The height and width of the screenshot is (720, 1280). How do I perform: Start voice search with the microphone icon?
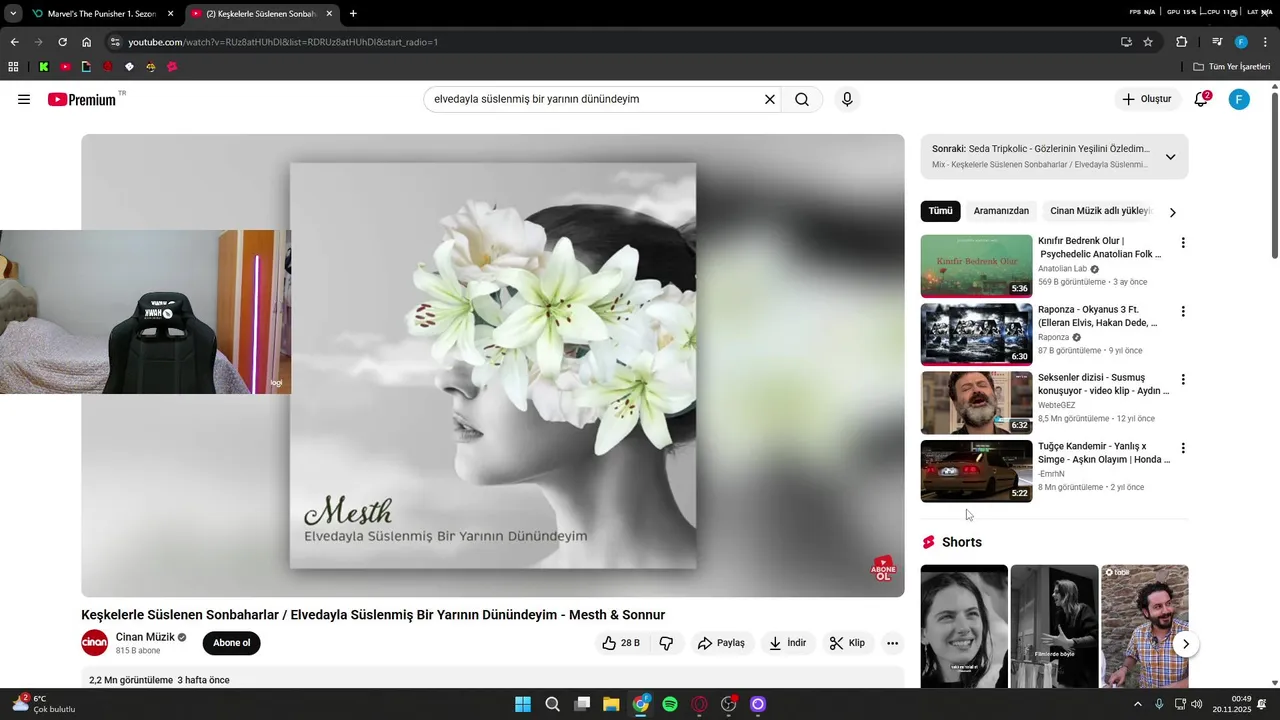[x=847, y=99]
